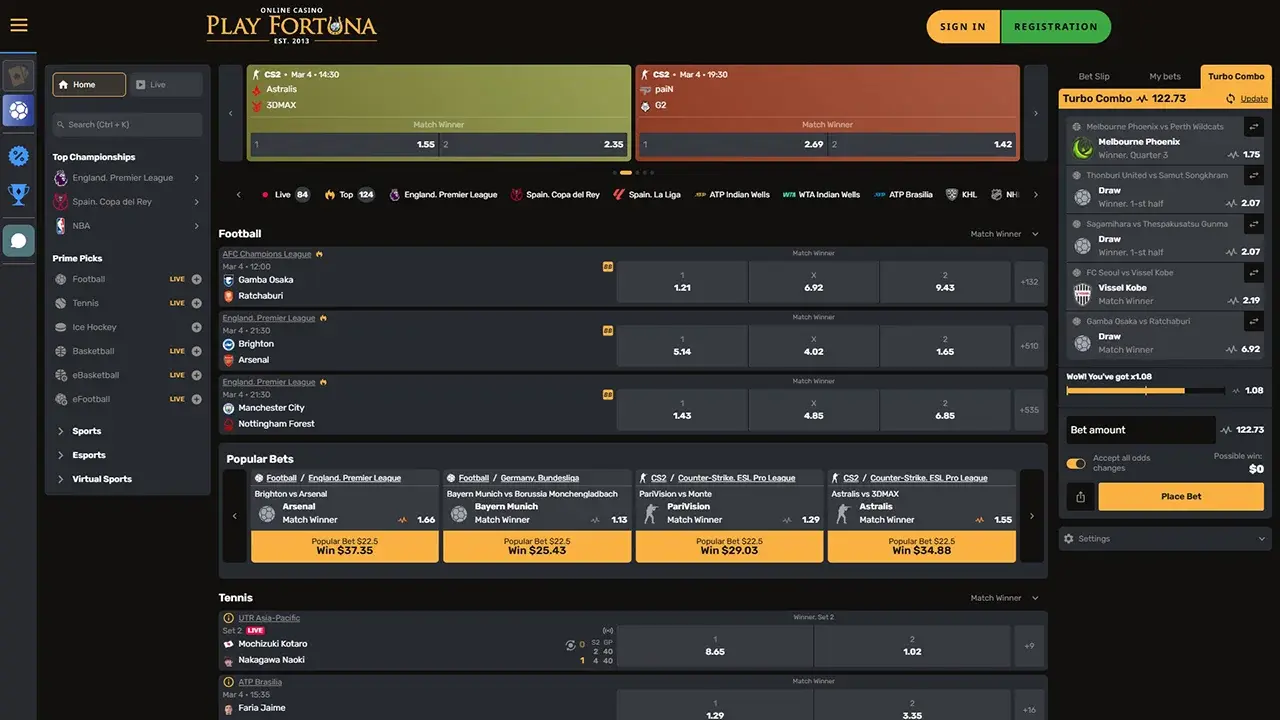Image resolution: width=1280 pixels, height=720 pixels.
Task: Open the AFC Champions League link
Action: tap(267, 254)
